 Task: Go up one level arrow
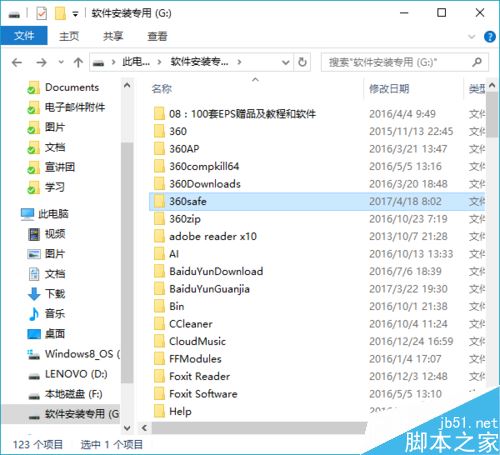pos(78,62)
